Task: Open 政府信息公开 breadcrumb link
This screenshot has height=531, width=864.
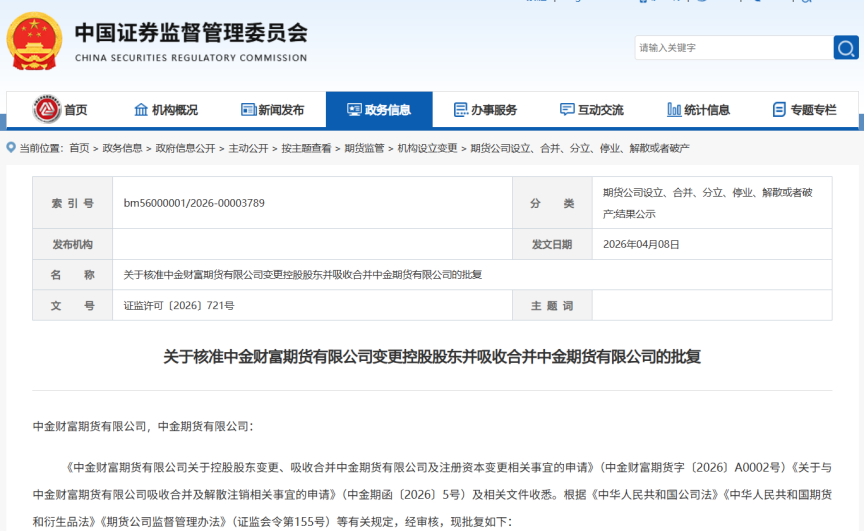Action: click(185, 148)
